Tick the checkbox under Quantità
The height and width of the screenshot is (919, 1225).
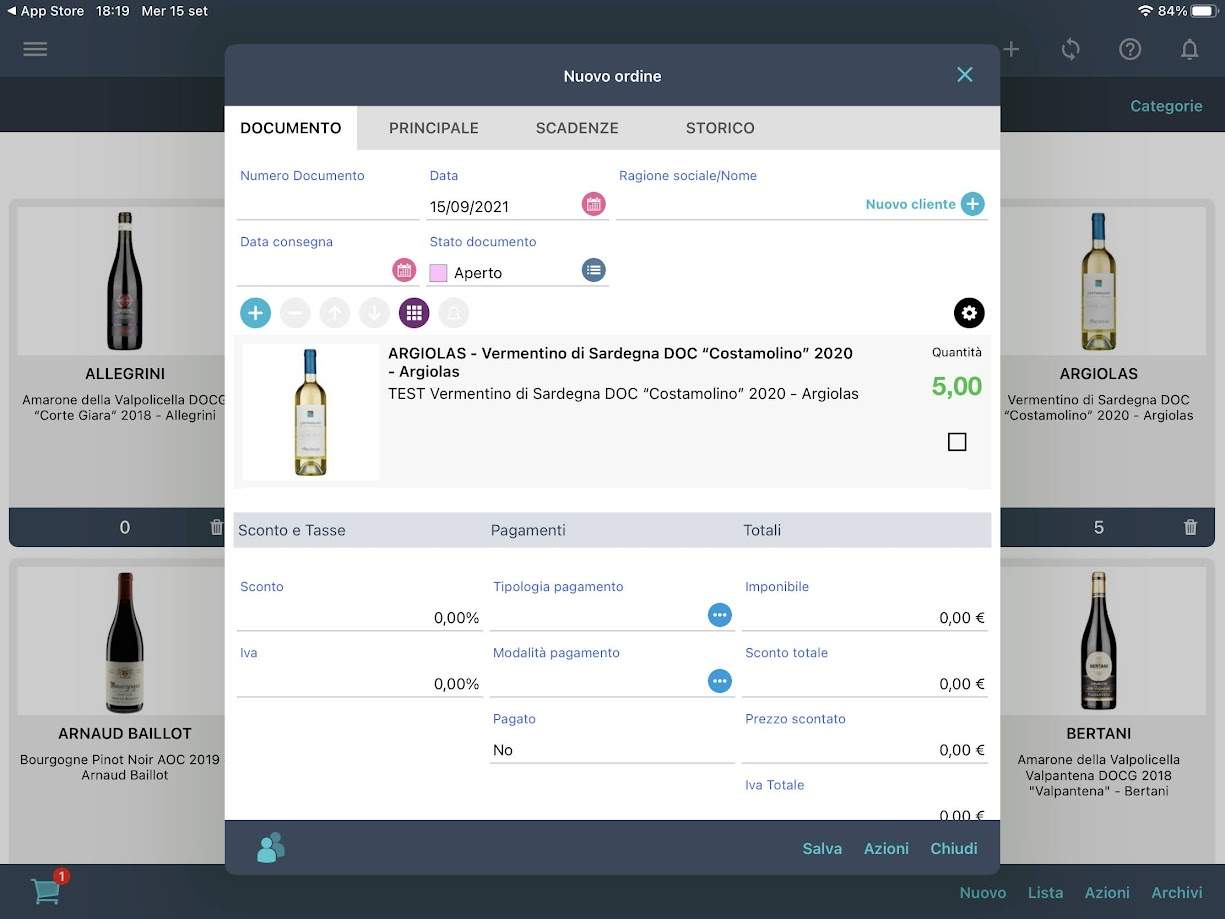pos(957,442)
